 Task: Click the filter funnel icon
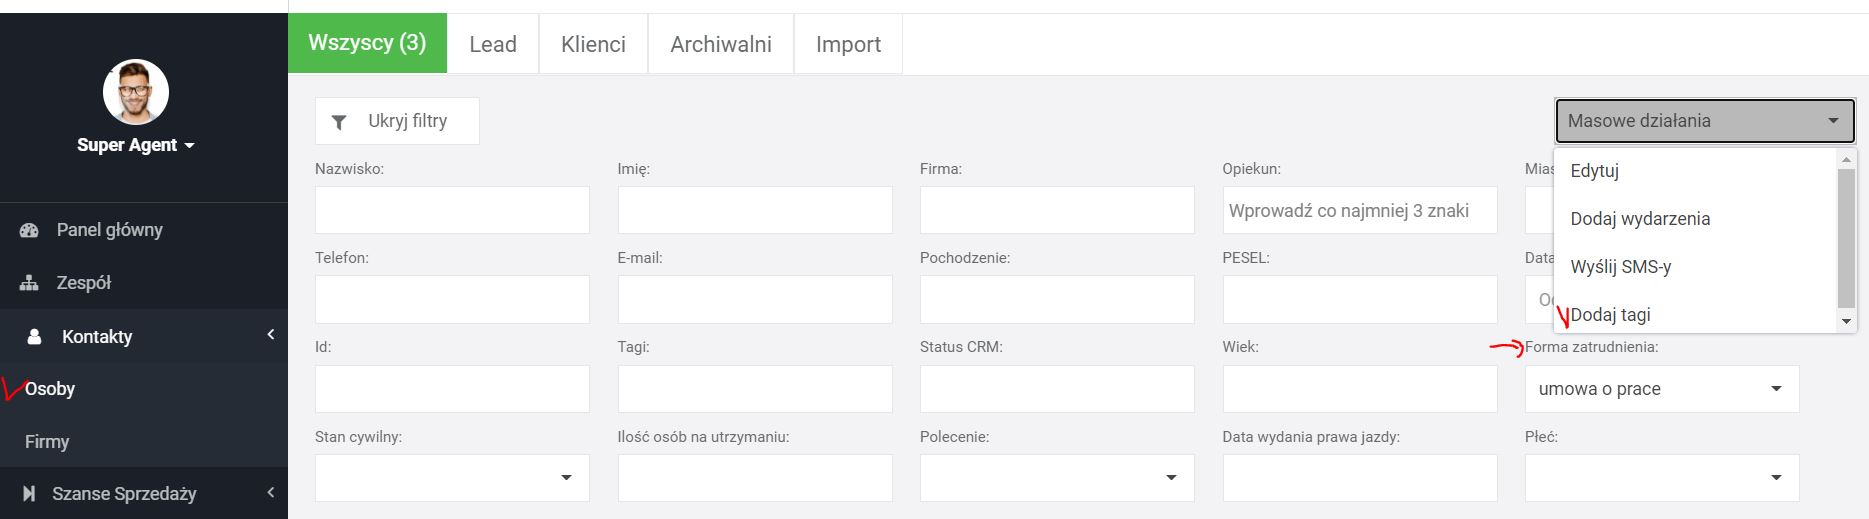(x=339, y=122)
